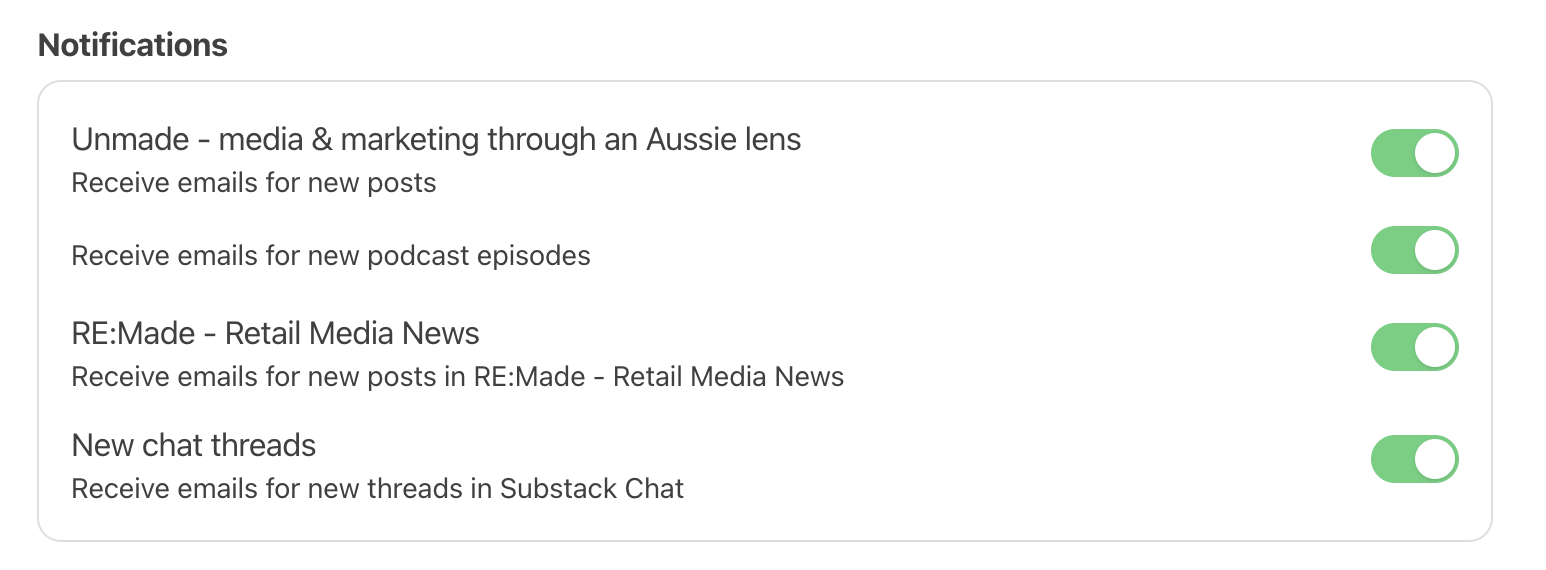
Task: Click the white knob on Unmade new posts switch
Action: click(x=1435, y=153)
